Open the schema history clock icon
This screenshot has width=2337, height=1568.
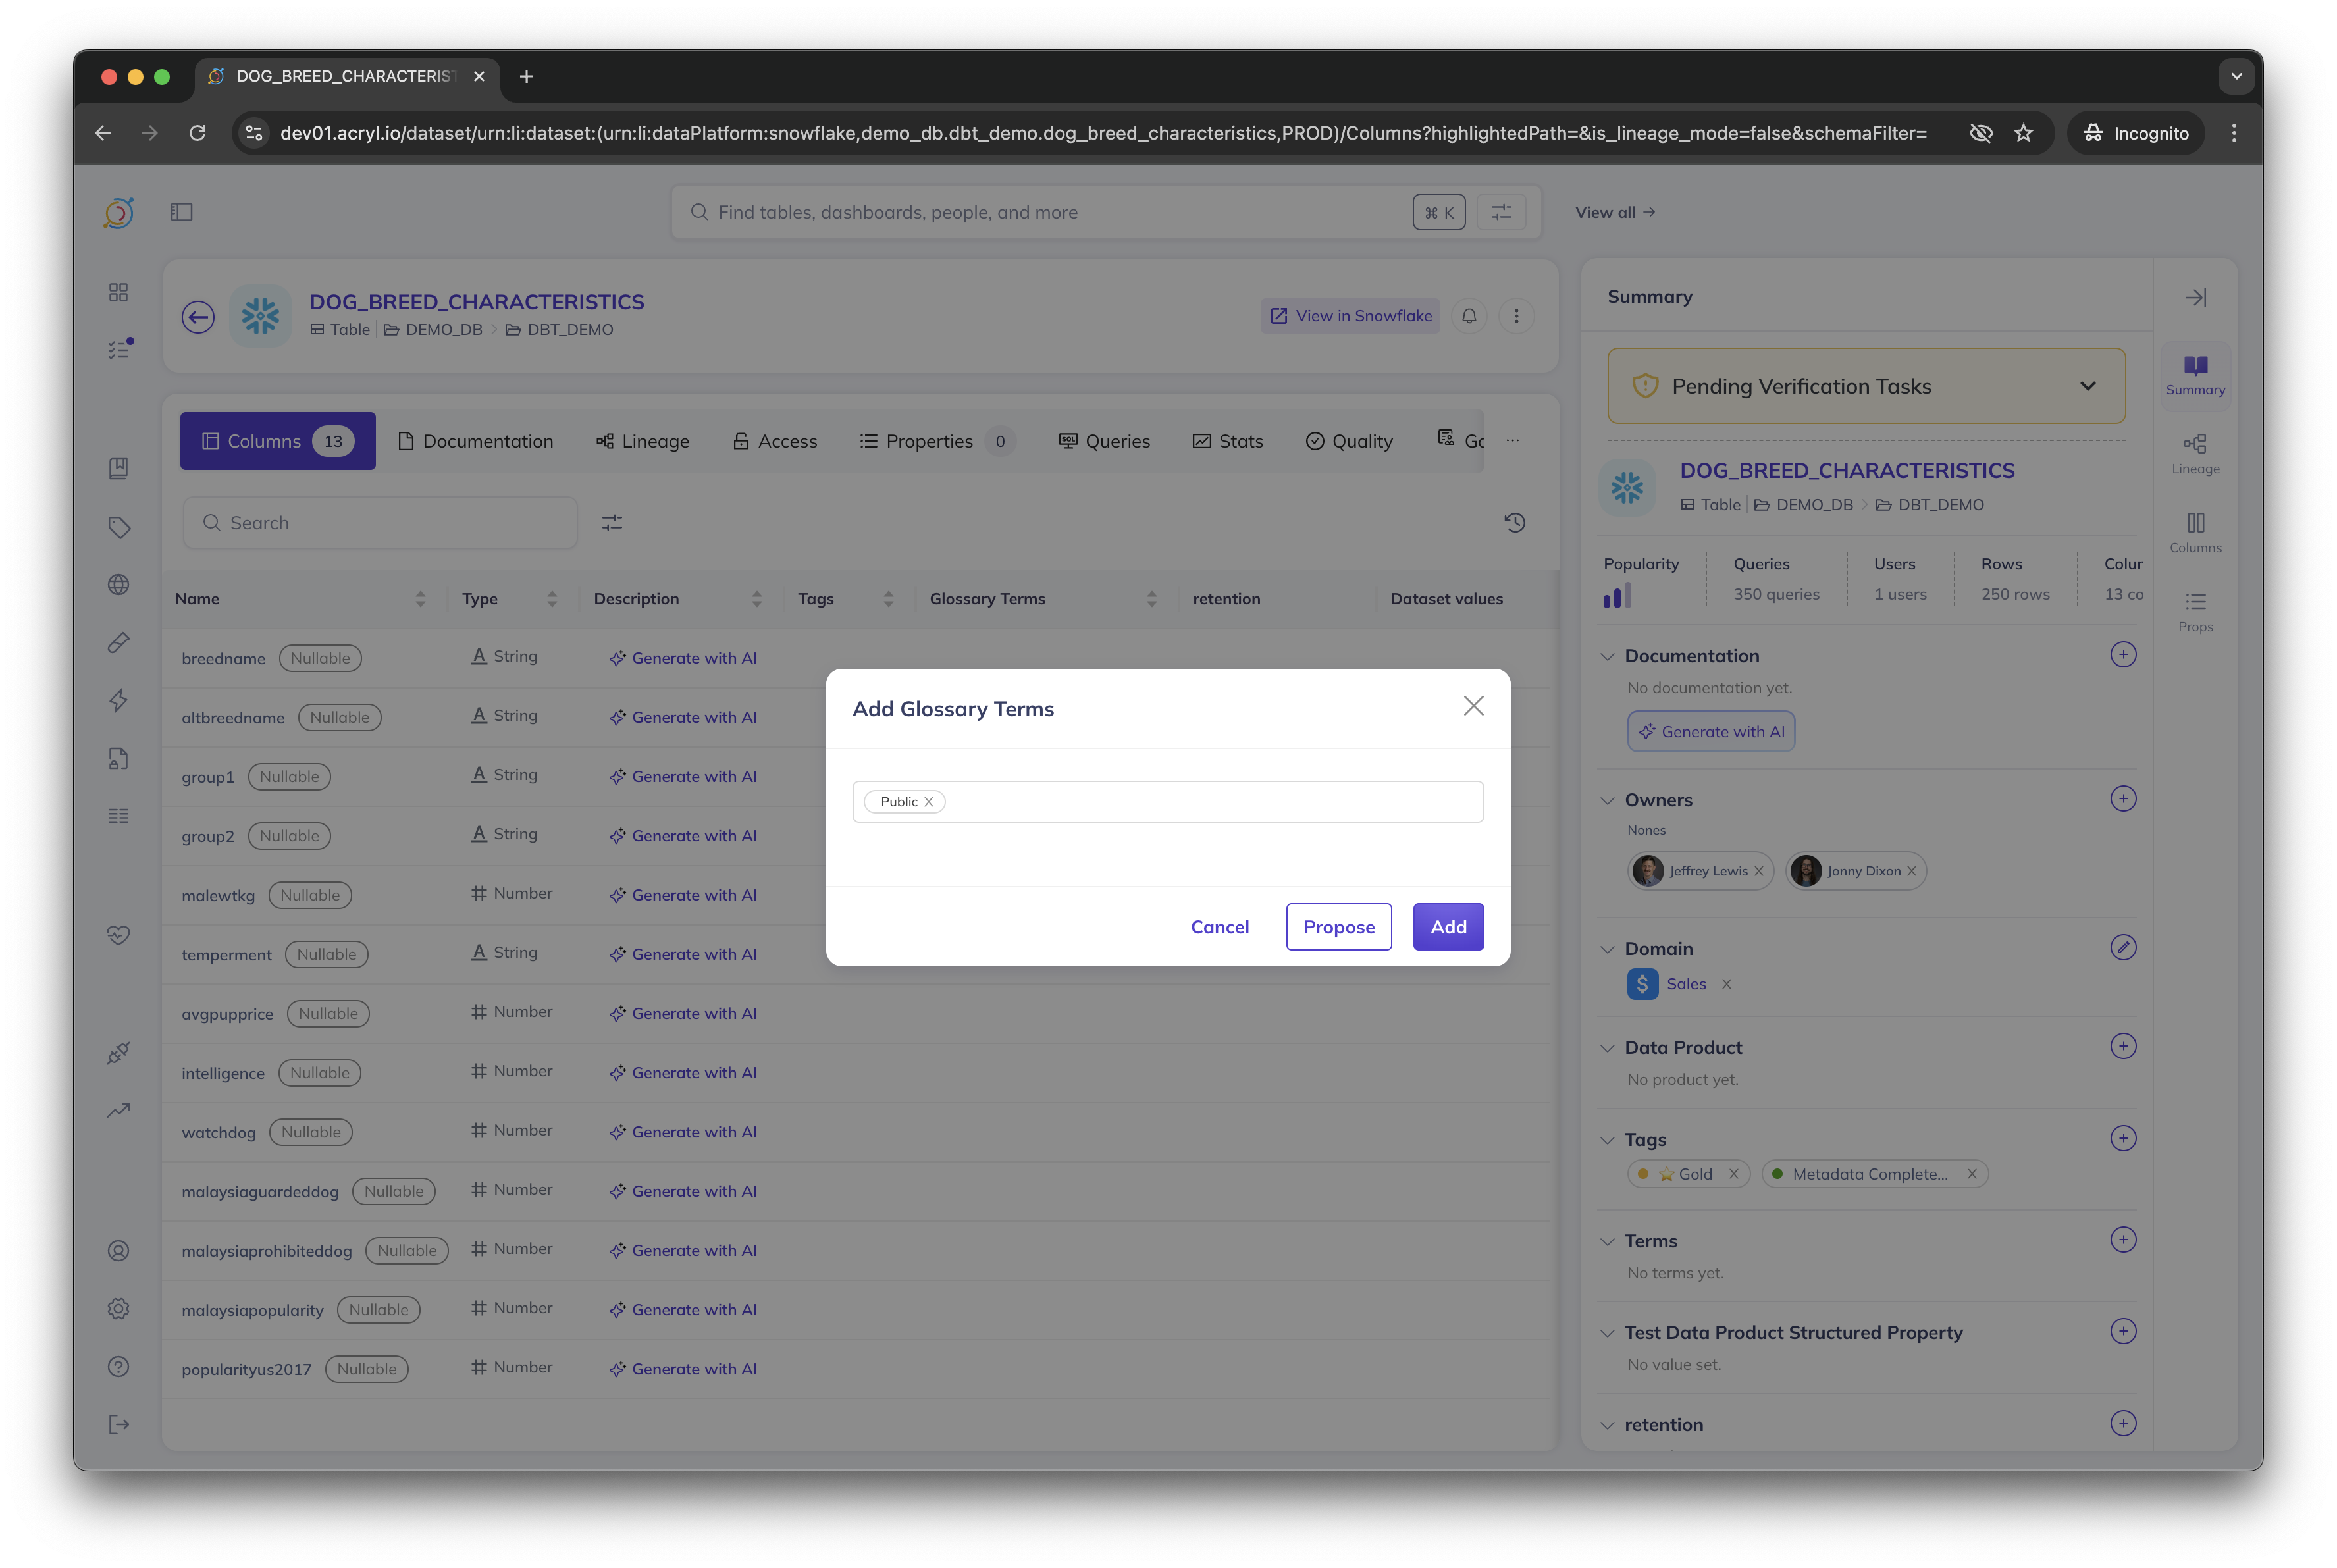tap(1514, 523)
